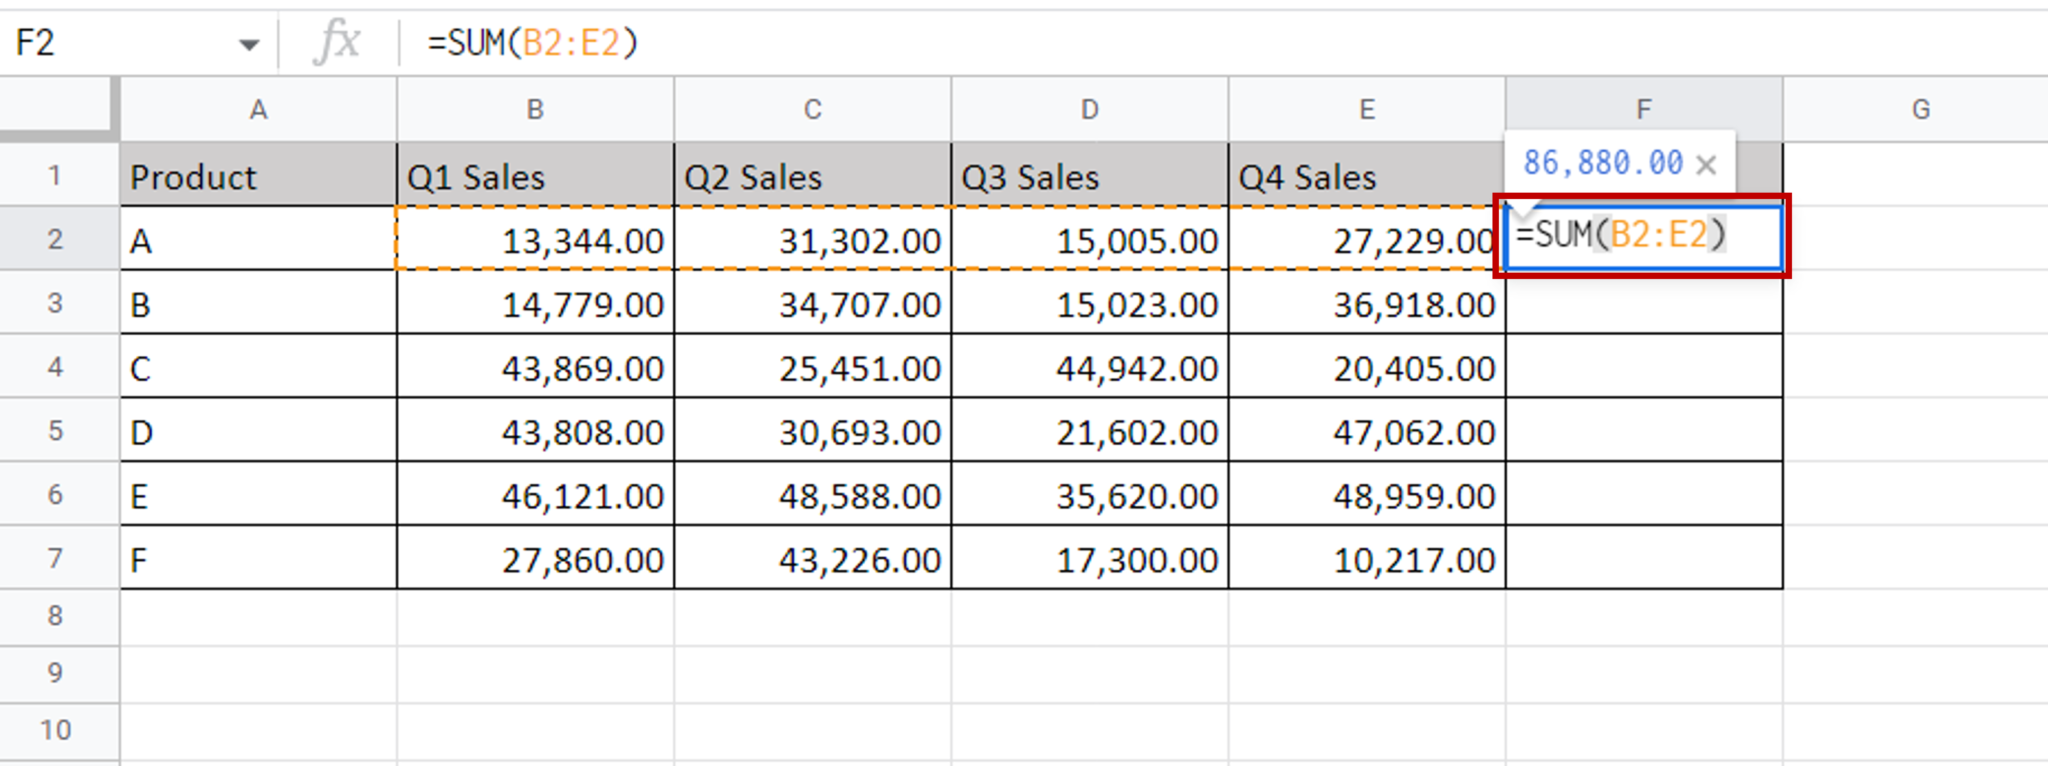Image resolution: width=2048 pixels, height=766 pixels.
Task: Click cell with 36,918.00
Action: click(1366, 303)
